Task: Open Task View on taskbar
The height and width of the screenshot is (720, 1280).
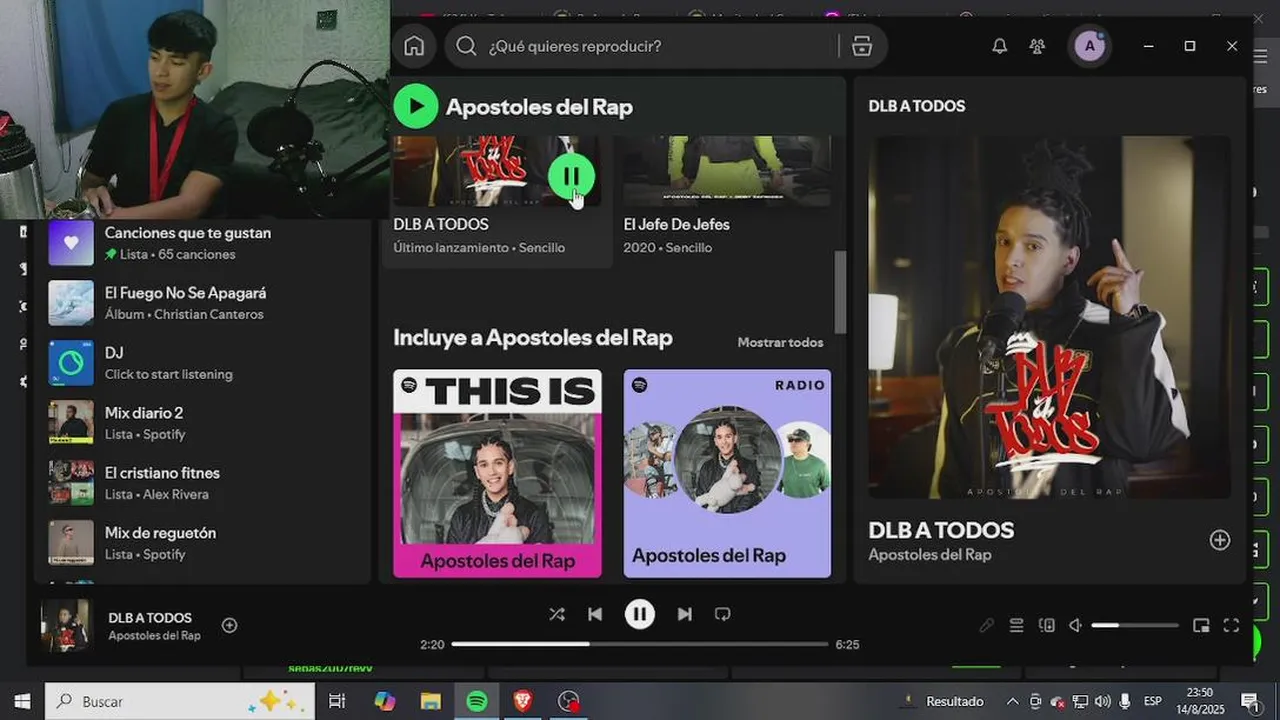Action: click(x=337, y=701)
